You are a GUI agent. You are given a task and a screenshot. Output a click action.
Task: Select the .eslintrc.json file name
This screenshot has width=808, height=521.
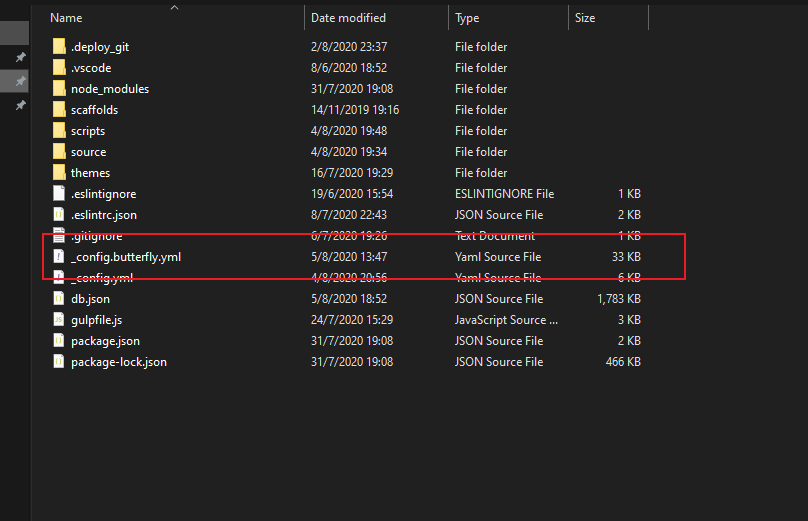point(104,215)
